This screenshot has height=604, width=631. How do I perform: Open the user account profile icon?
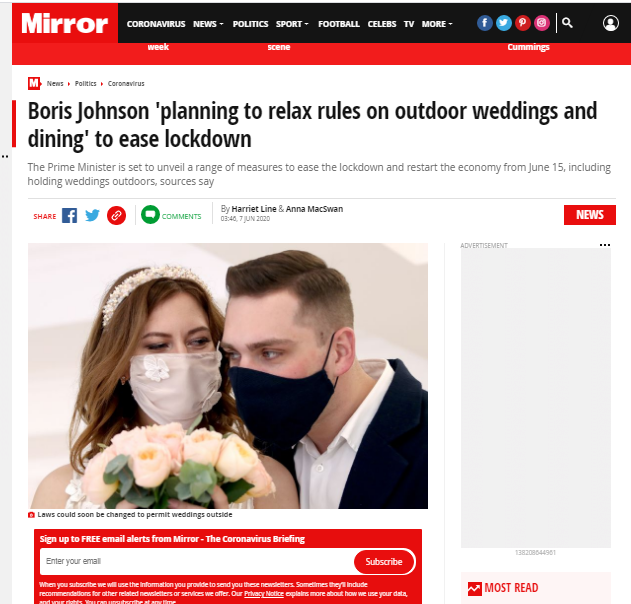pyautogui.click(x=610, y=23)
